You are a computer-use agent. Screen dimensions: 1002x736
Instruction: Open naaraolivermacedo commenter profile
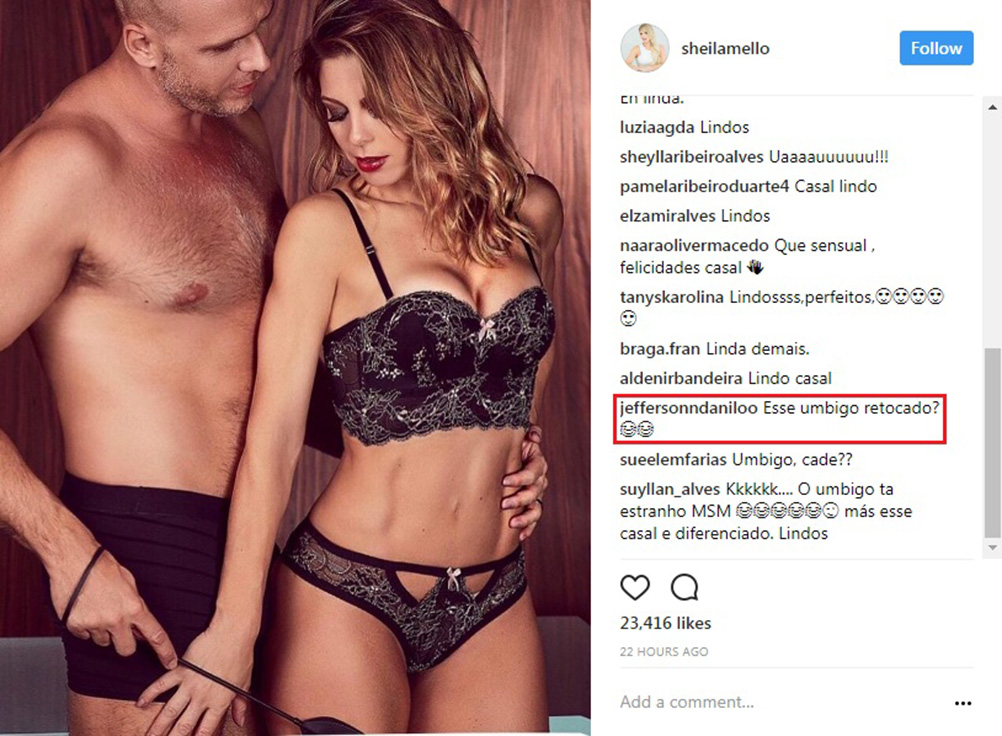(x=694, y=246)
